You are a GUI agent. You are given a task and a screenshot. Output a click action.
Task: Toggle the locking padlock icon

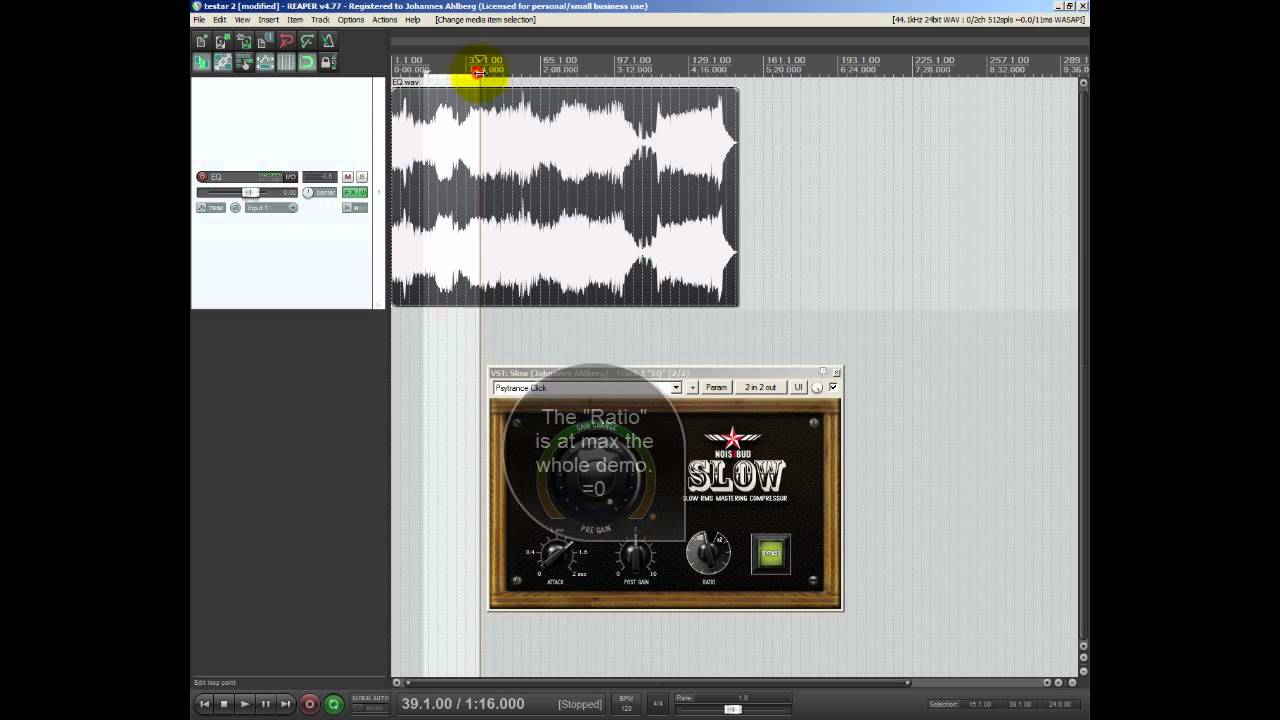(x=328, y=62)
